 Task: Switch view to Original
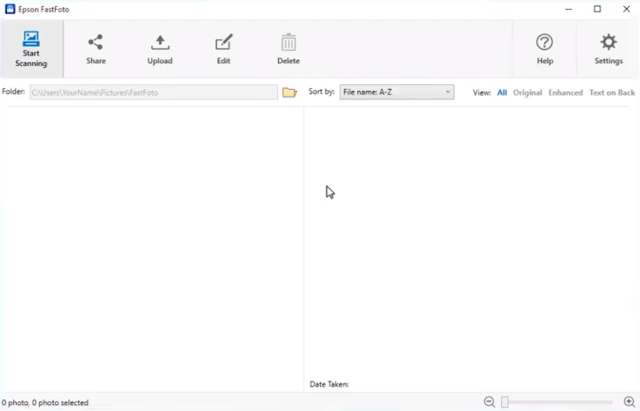point(527,93)
